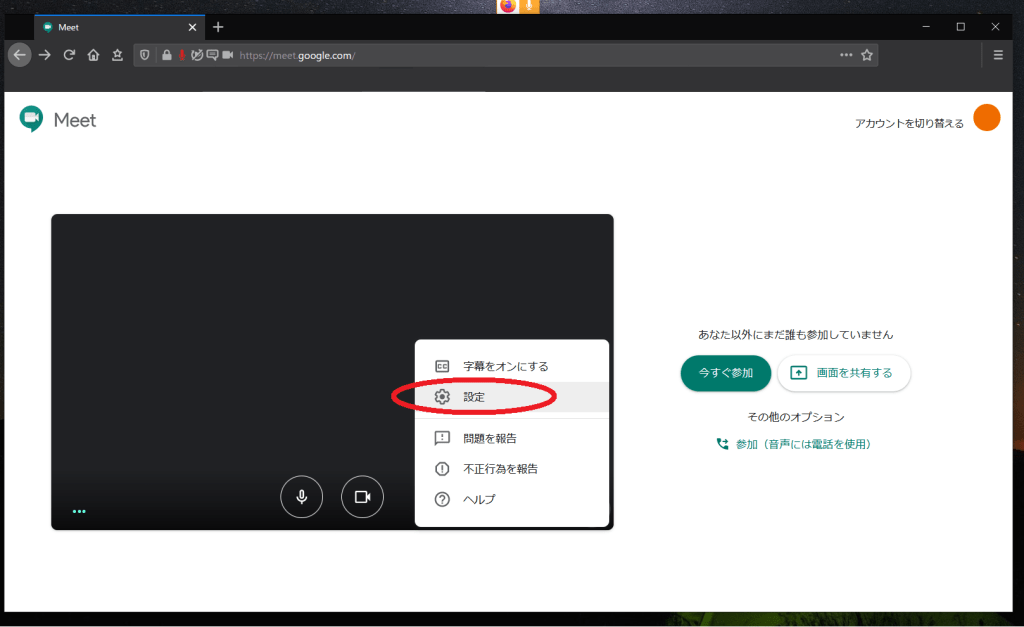The height and width of the screenshot is (627, 1024).
Task: Click the orange microphone sharing indicator
Action: point(529,6)
